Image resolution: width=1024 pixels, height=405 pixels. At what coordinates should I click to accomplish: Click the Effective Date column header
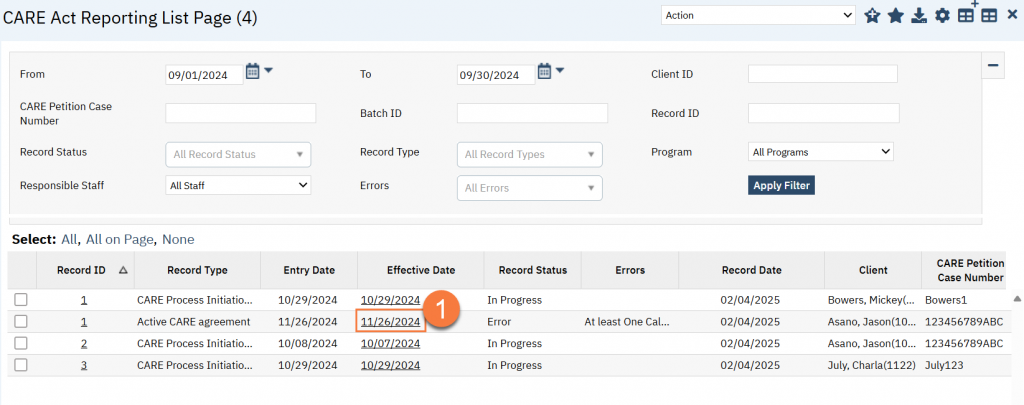[420, 270]
